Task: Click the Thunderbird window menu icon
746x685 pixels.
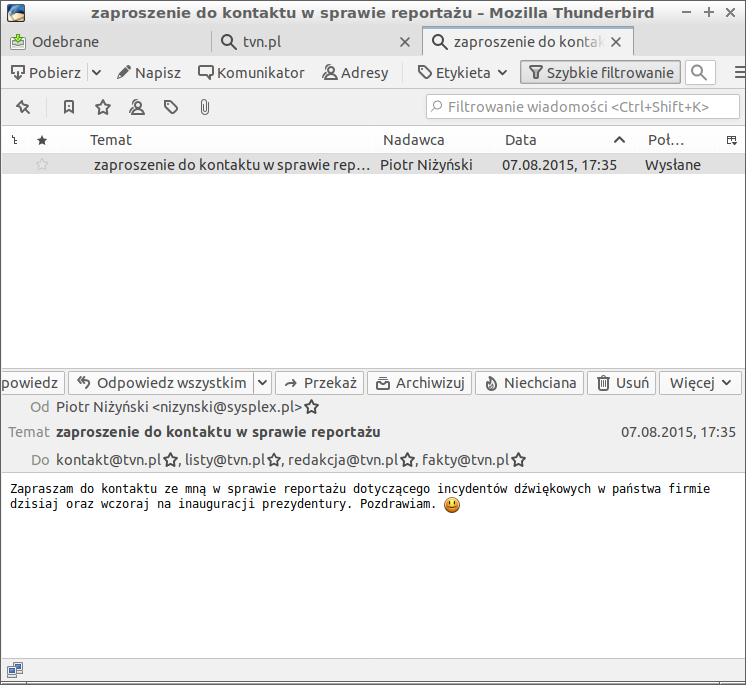Action: click(16, 13)
